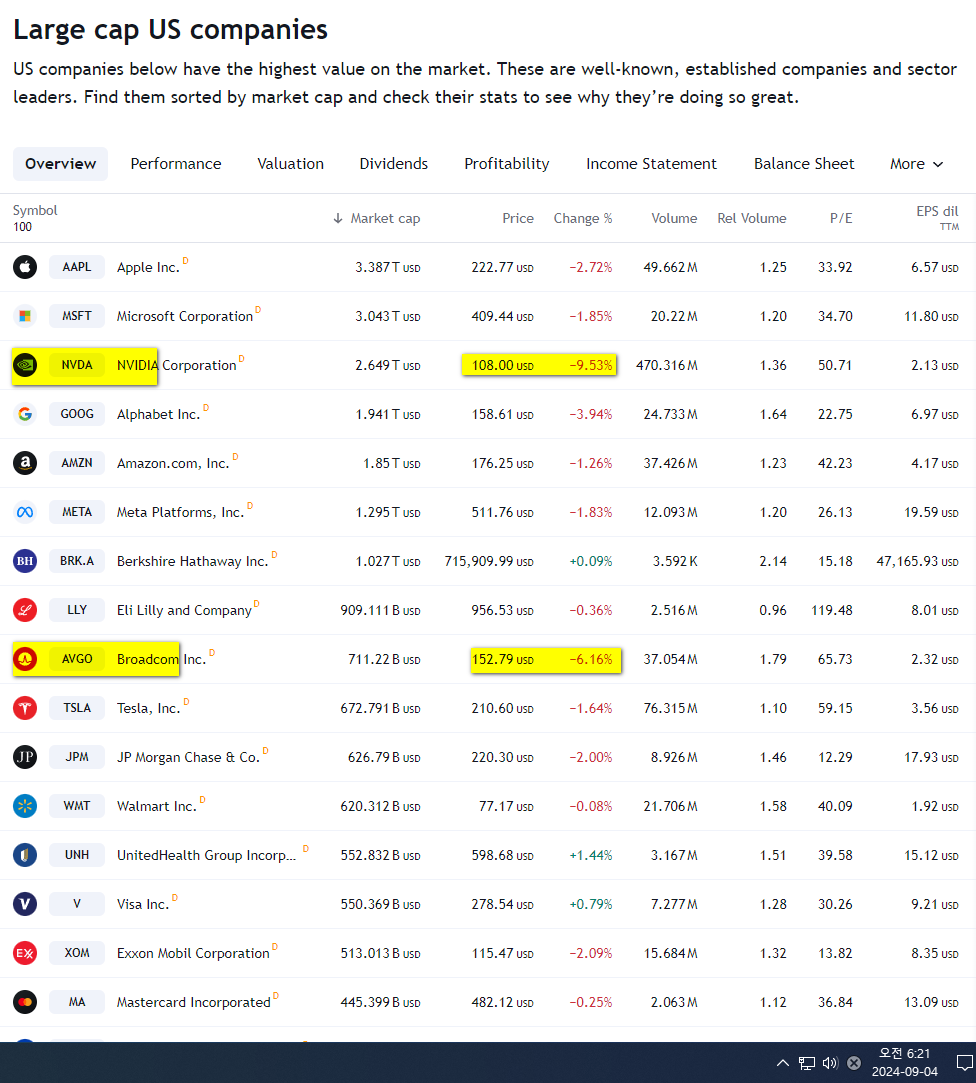Image resolution: width=976 pixels, height=1083 pixels.
Task: Open the Income Statement tab
Action: click(x=651, y=164)
